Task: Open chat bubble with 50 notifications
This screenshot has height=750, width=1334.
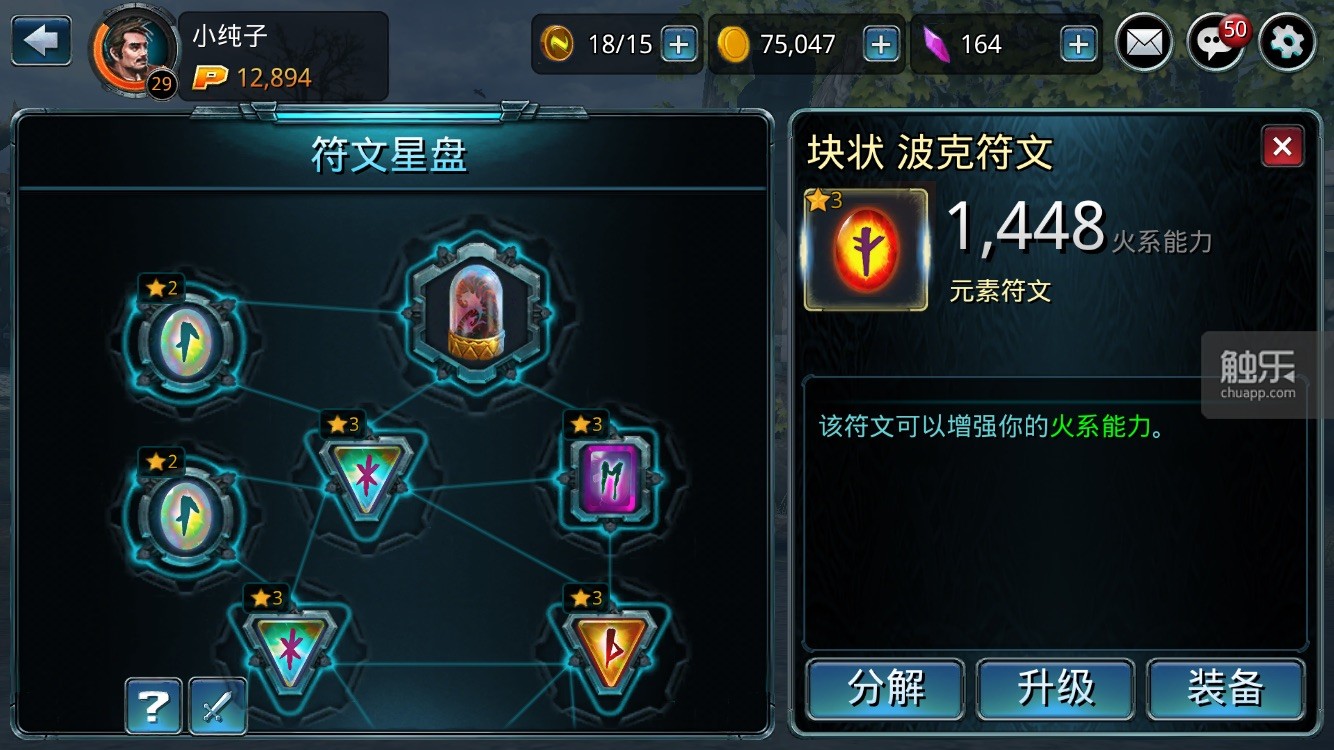Action: click(x=1216, y=44)
